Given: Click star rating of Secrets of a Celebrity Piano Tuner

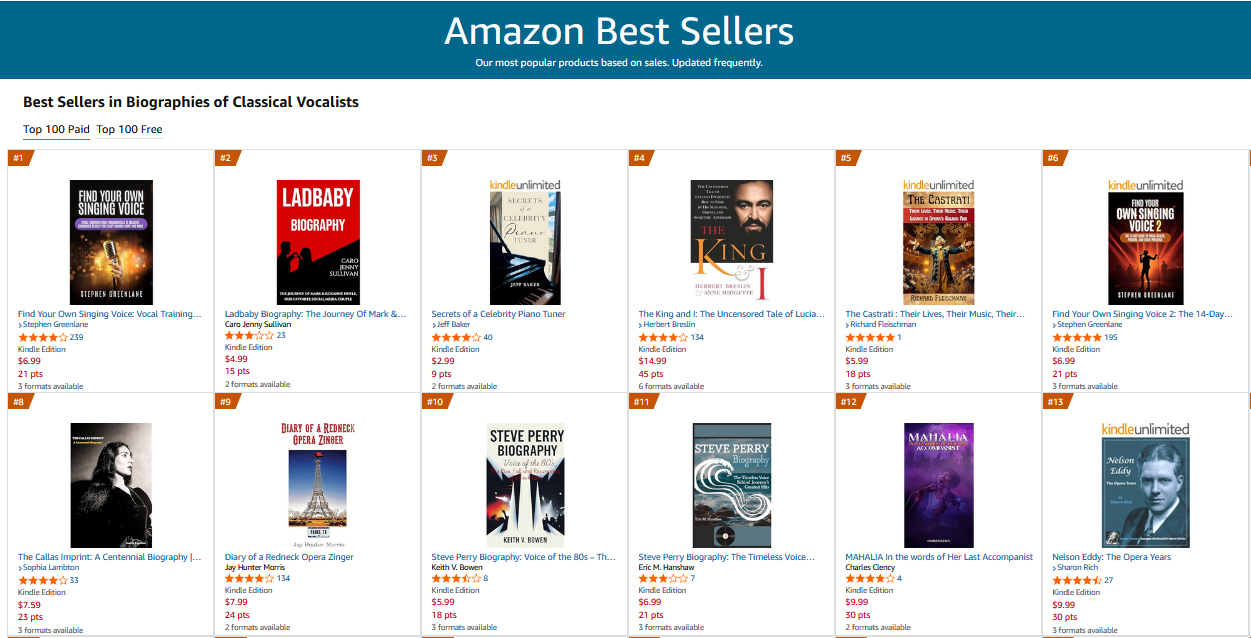Looking at the screenshot, I should pyautogui.click(x=455, y=338).
